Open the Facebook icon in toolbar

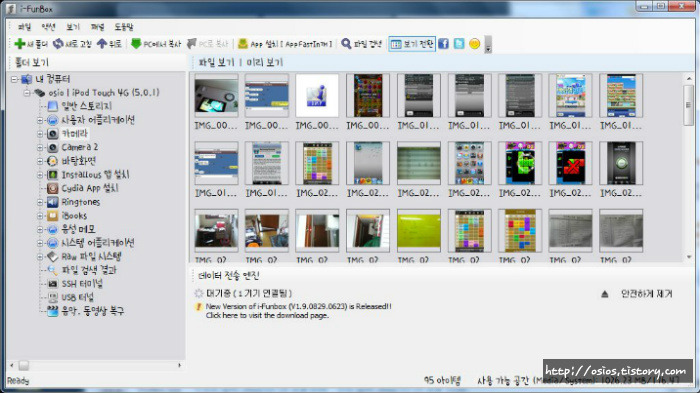[443, 44]
